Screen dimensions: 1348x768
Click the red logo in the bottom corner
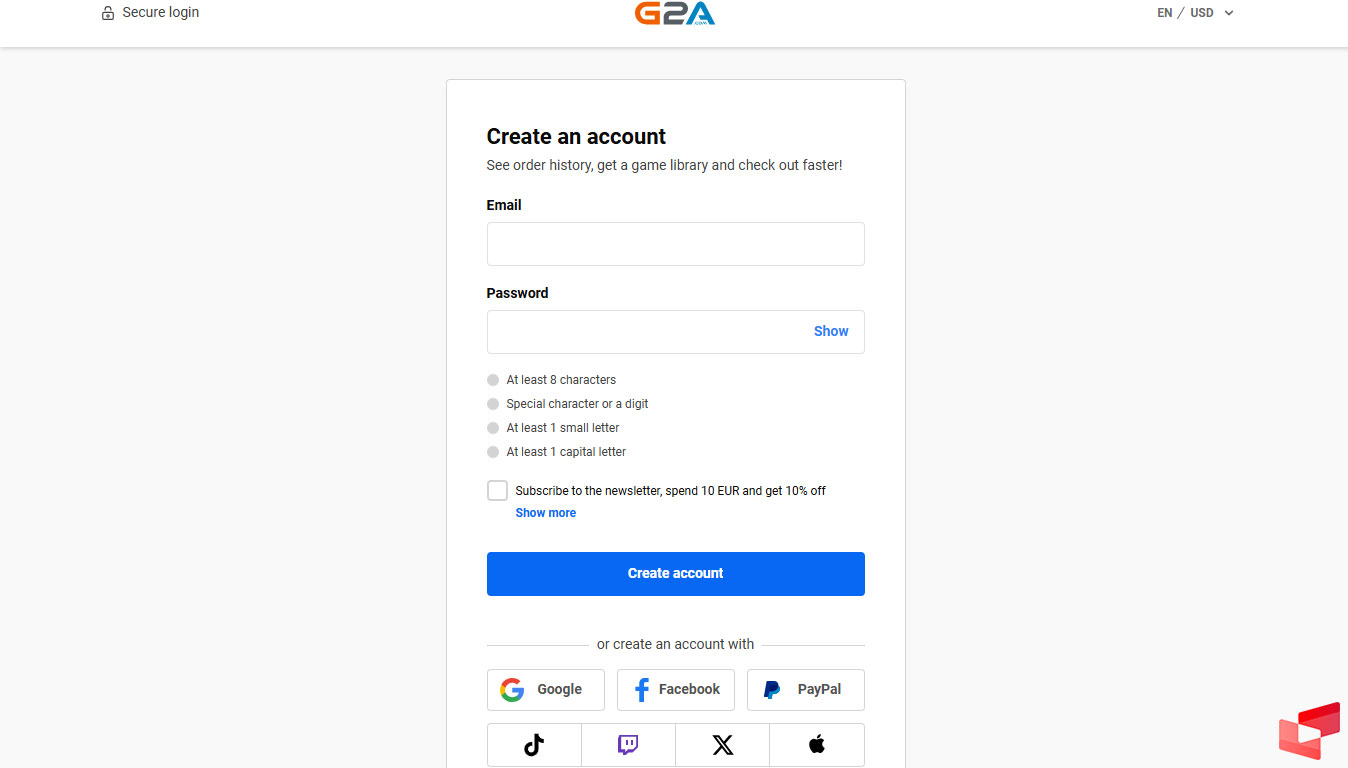pos(1309,731)
